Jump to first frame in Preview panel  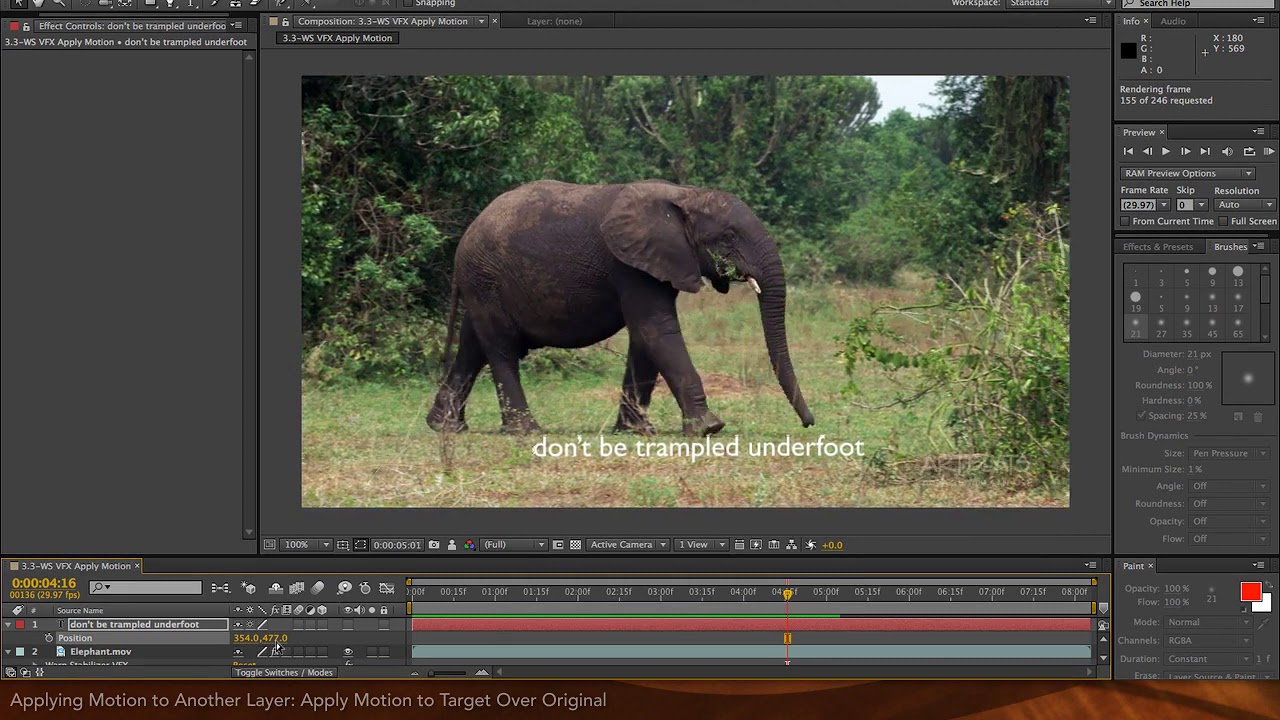coord(1128,152)
